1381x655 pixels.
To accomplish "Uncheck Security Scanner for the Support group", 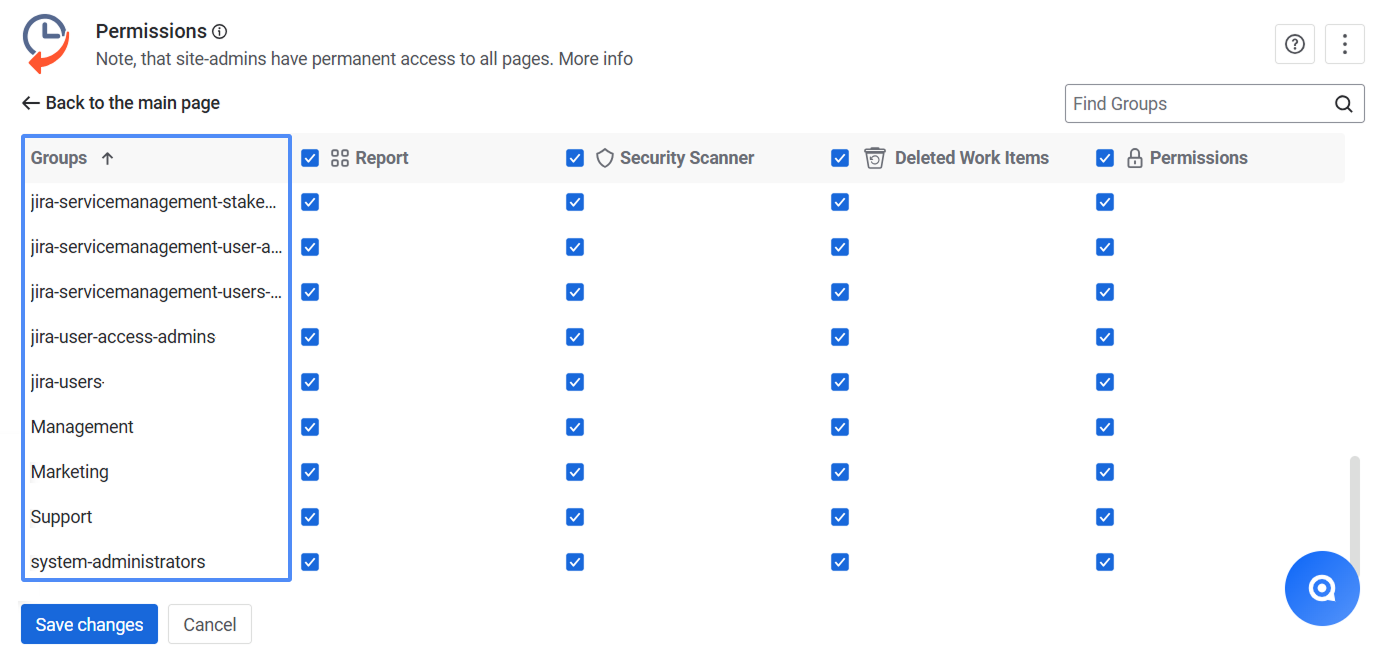I will point(575,517).
